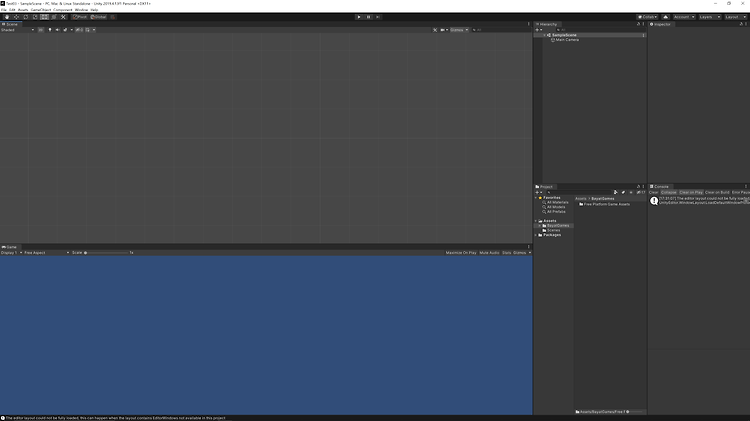Viewport: 750px width, 421px height.
Task: Open the Assets menu
Action: tap(23, 10)
